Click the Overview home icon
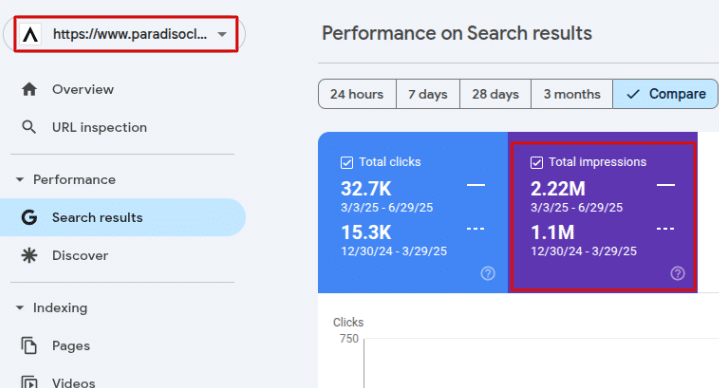 (x=29, y=89)
